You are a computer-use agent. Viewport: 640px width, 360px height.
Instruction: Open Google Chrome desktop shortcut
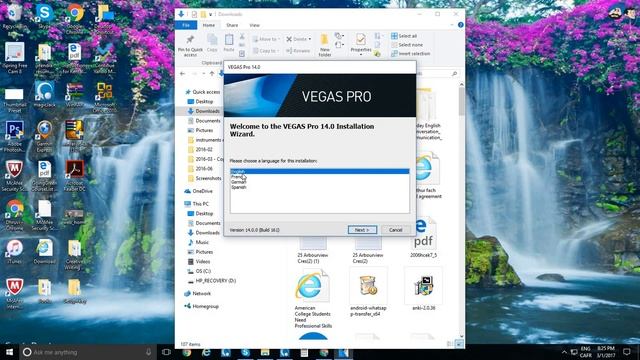74,18
